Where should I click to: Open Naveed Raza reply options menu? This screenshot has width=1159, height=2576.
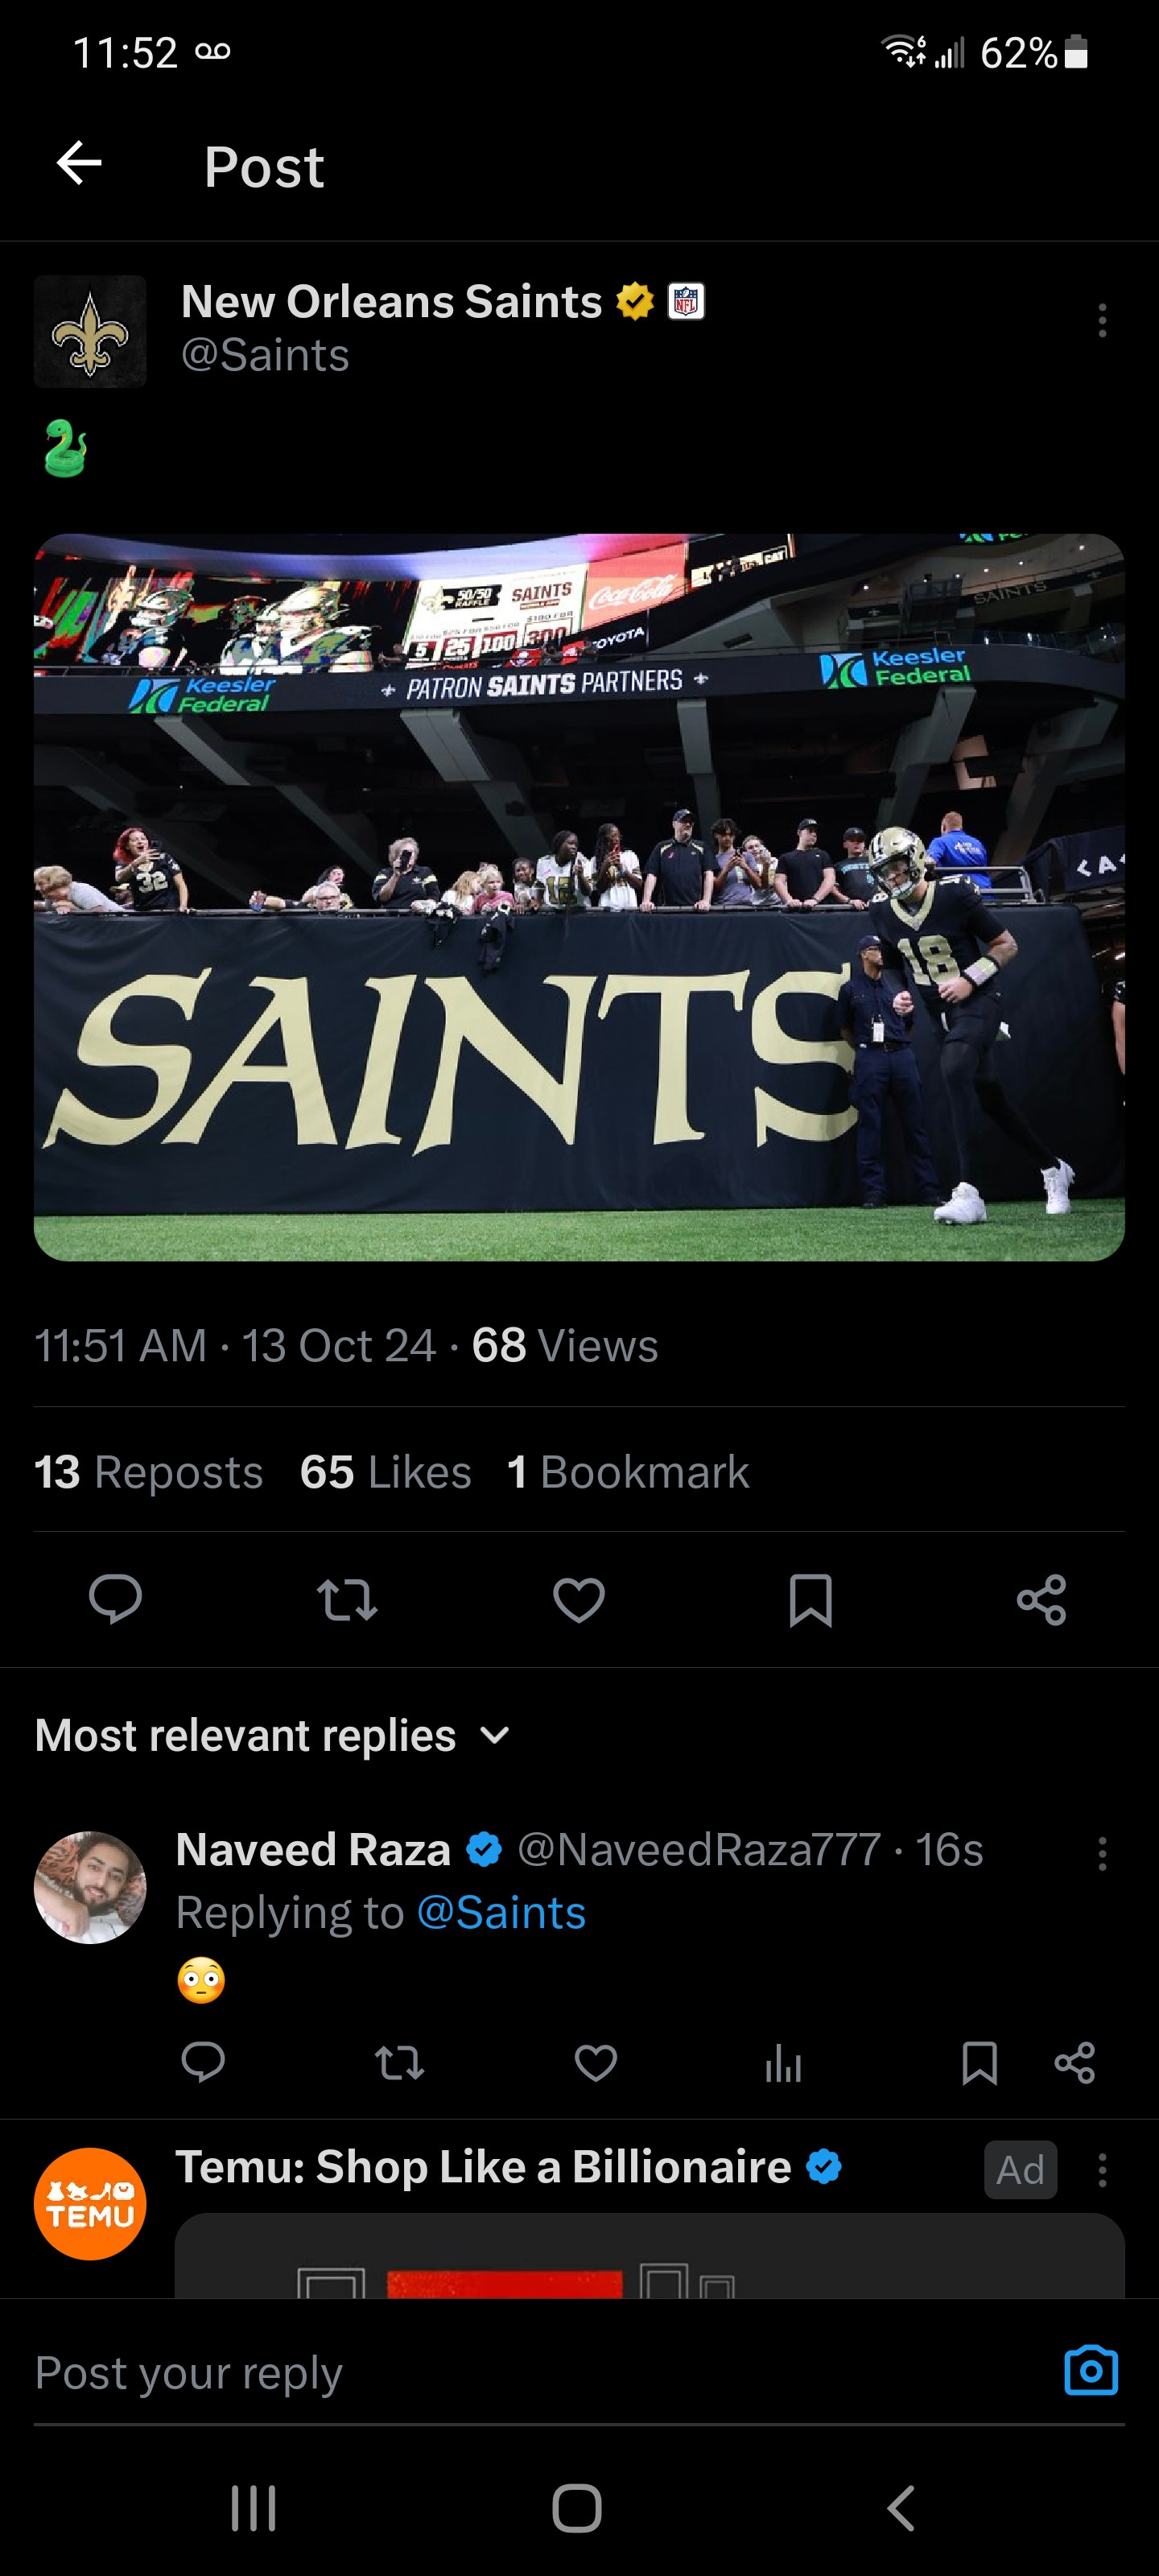[1102, 1853]
